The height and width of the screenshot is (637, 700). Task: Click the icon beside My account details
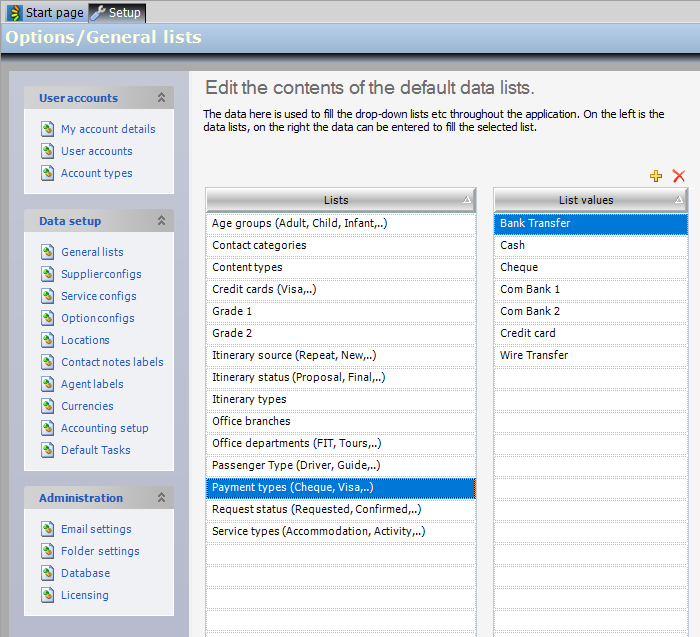point(48,129)
